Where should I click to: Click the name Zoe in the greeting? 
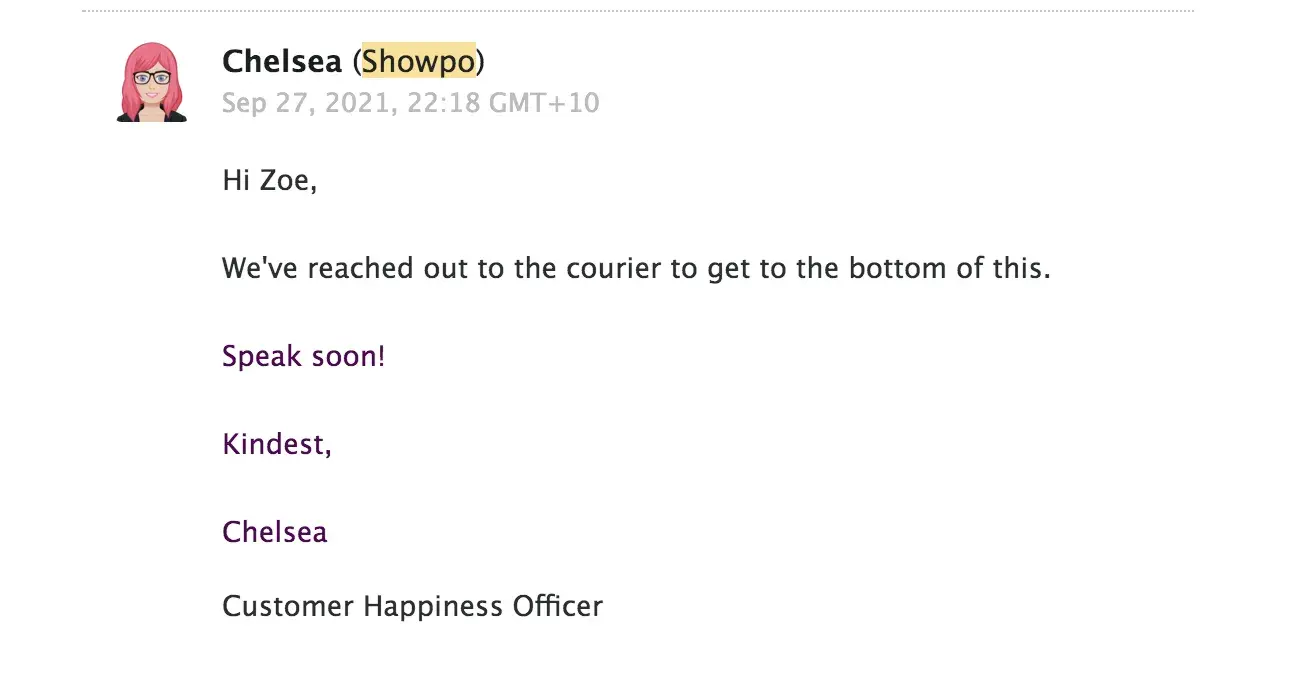pos(285,182)
